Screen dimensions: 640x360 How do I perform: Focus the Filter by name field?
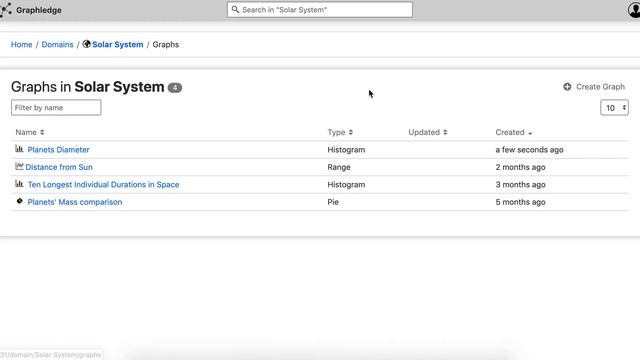[x=56, y=108]
